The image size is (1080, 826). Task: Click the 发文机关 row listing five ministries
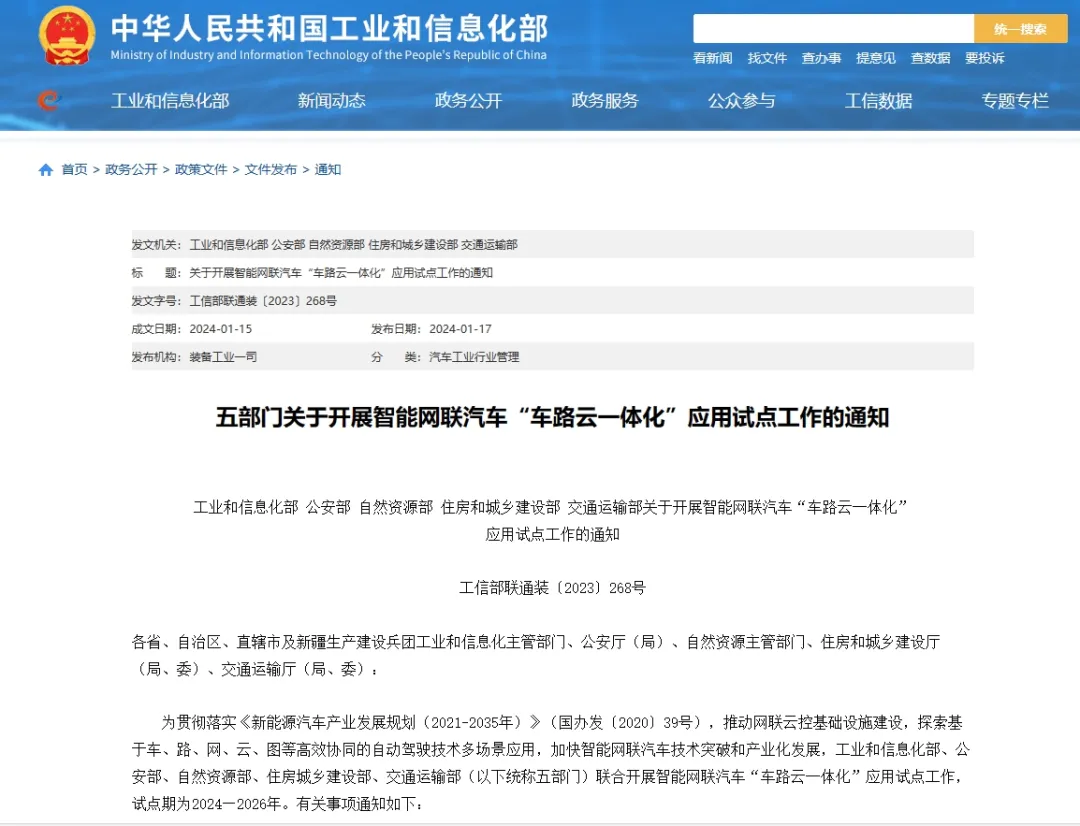coord(552,245)
